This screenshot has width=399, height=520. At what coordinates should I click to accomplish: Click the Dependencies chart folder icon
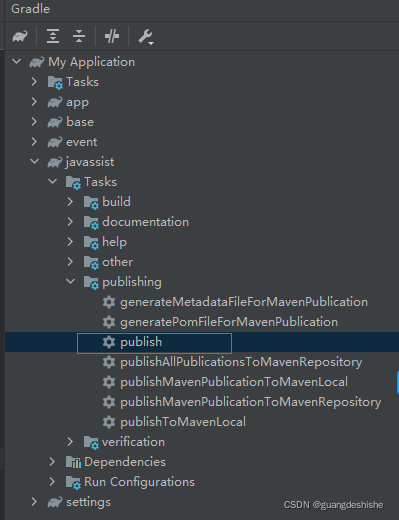point(73,462)
